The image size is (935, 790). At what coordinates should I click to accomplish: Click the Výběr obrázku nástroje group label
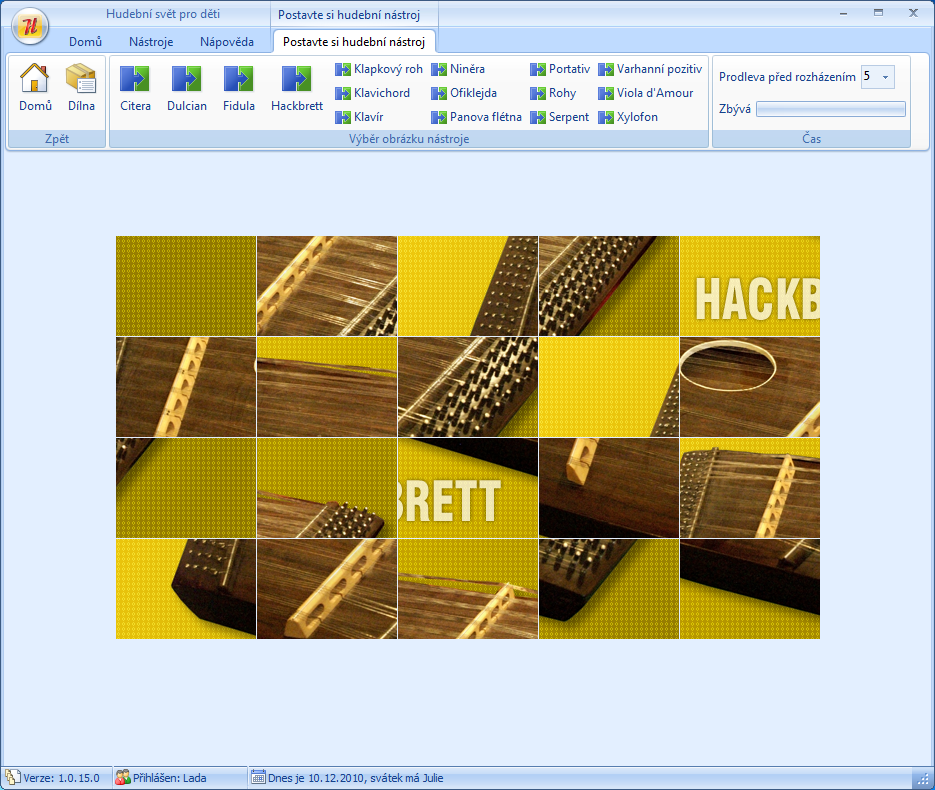(x=409, y=139)
